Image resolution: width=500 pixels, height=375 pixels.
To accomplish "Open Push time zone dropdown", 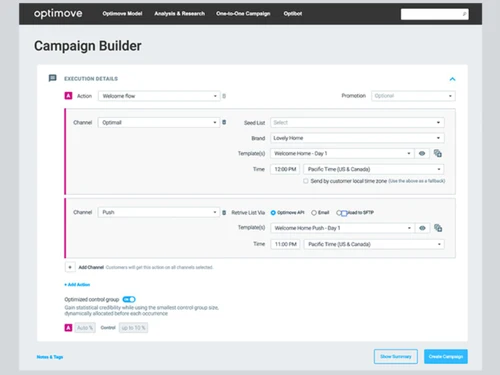I will (x=374, y=244).
